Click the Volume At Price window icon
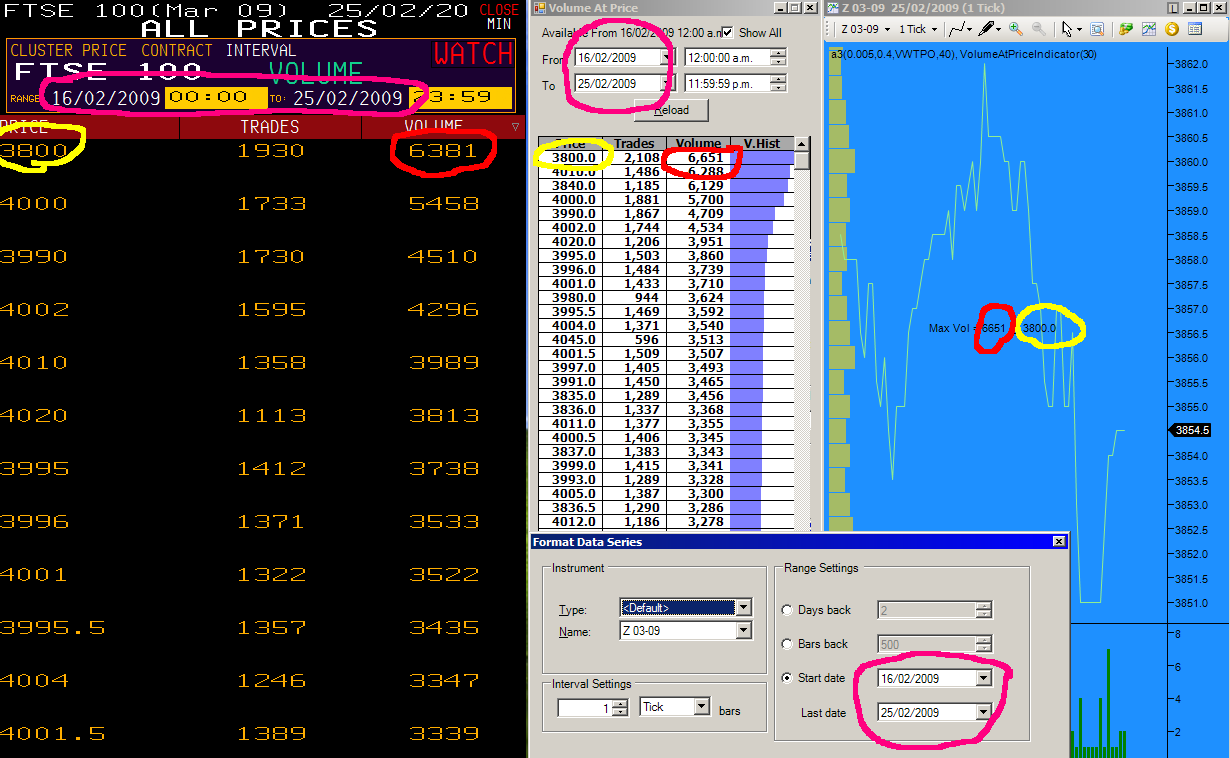This screenshot has height=758, width=1230. (x=539, y=8)
